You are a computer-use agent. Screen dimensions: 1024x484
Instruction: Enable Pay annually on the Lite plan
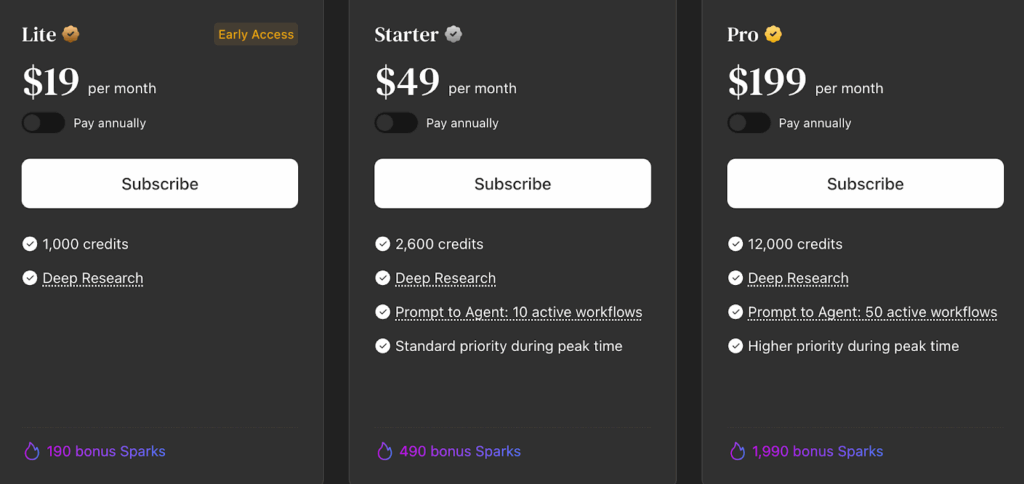[43, 123]
